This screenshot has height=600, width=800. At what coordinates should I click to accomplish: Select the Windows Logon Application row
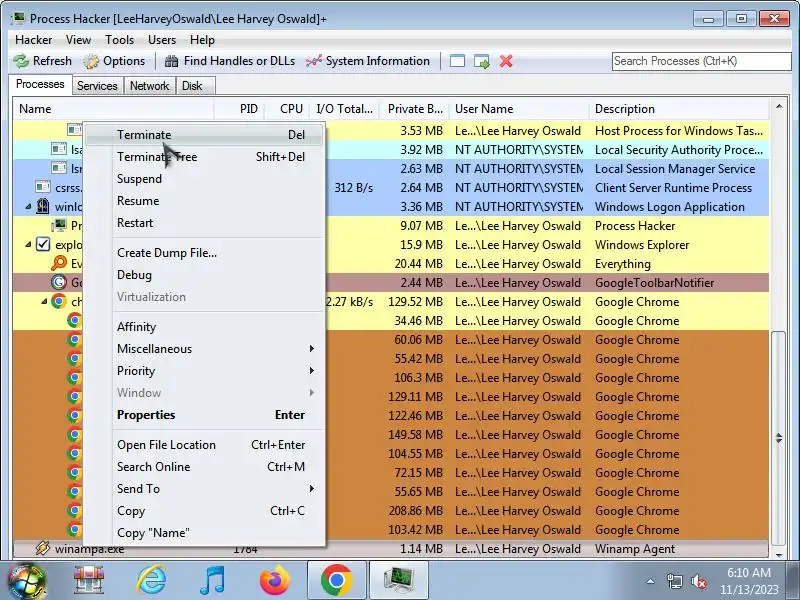(x=391, y=207)
